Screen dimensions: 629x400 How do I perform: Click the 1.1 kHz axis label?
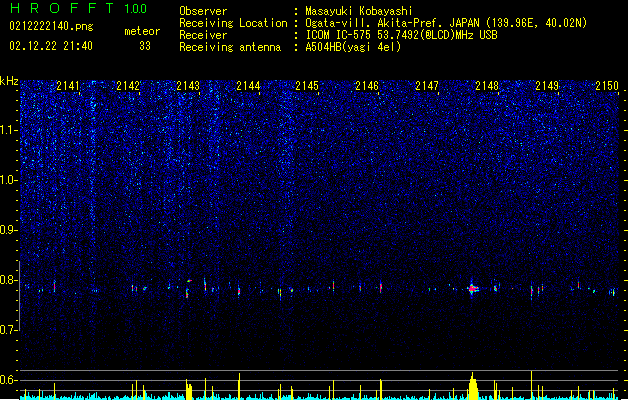(8, 130)
